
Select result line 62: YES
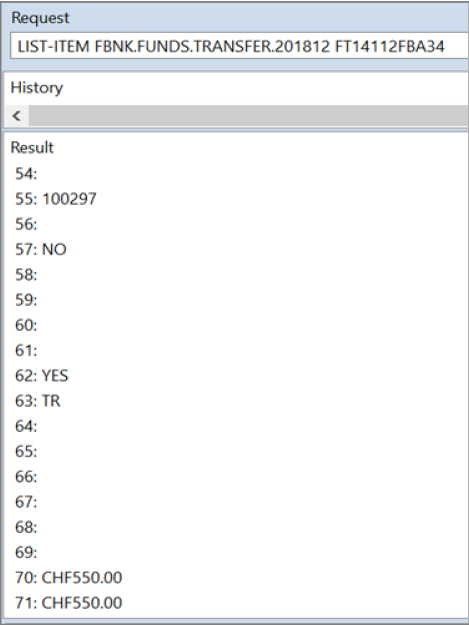point(42,375)
